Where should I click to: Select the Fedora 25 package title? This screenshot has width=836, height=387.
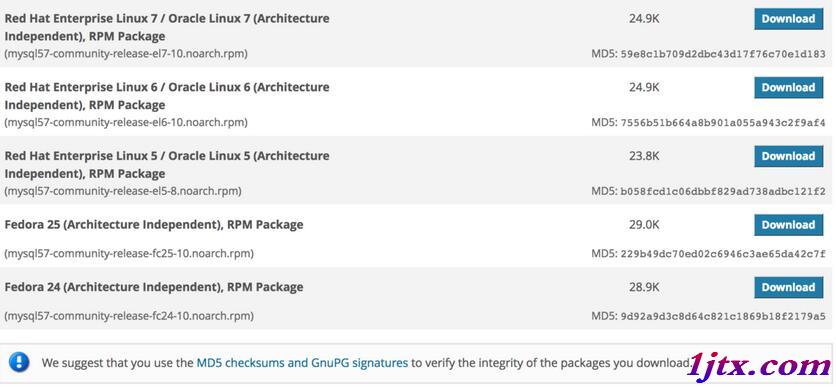click(x=154, y=225)
